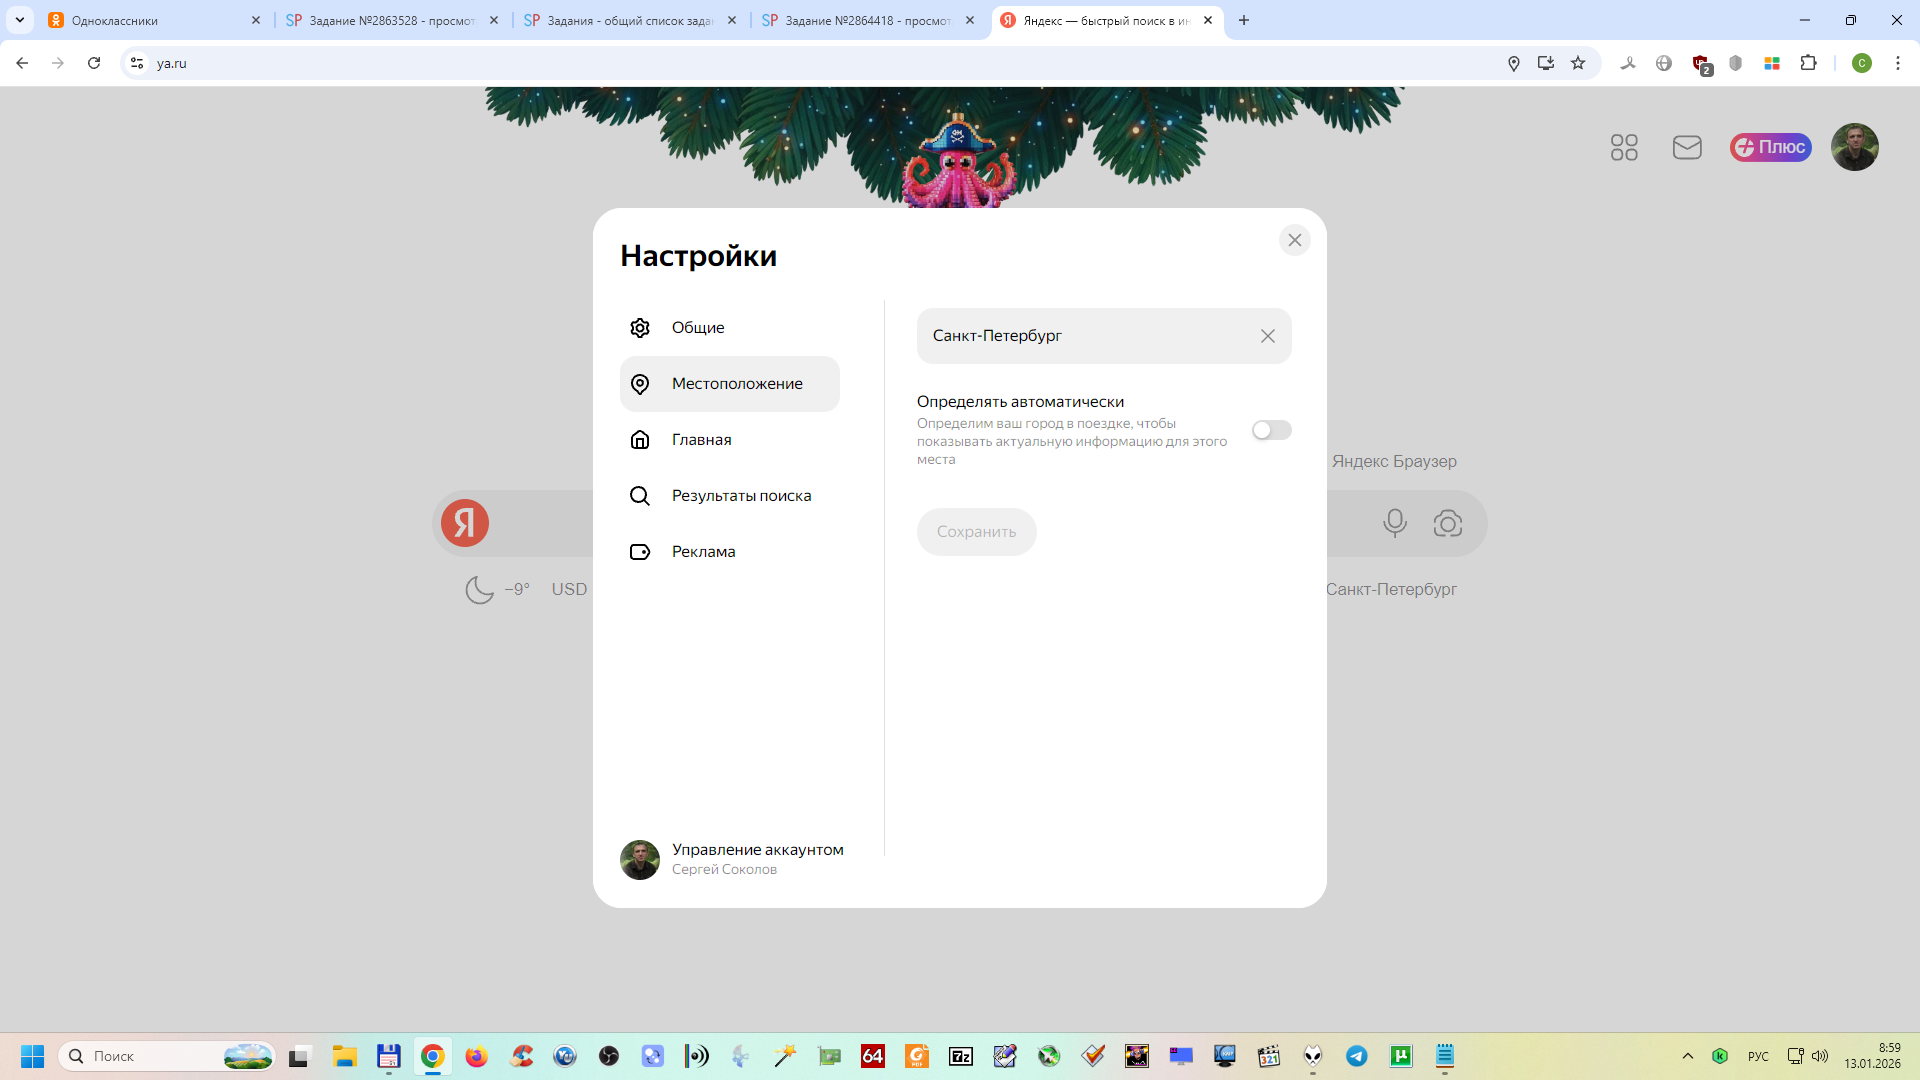Open the user avatar at top right
The image size is (1920, 1080).
click(1854, 147)
